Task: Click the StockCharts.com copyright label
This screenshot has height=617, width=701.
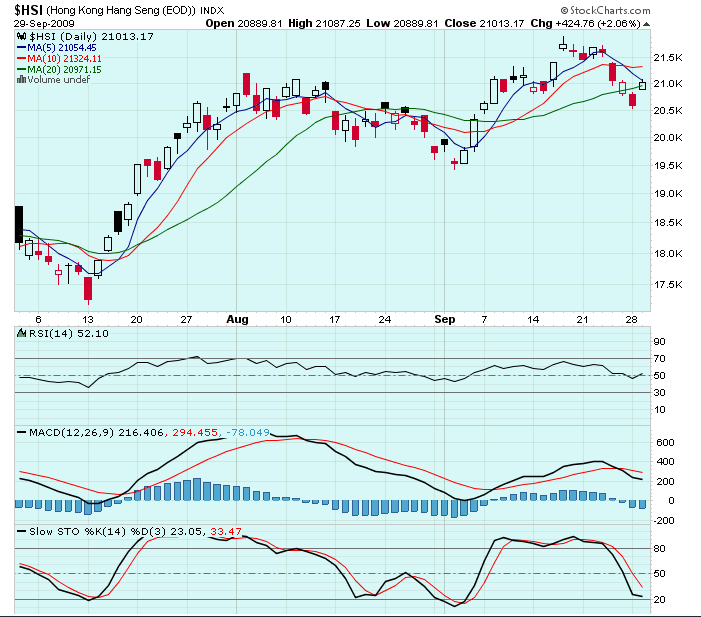Action: click(606, 10)
